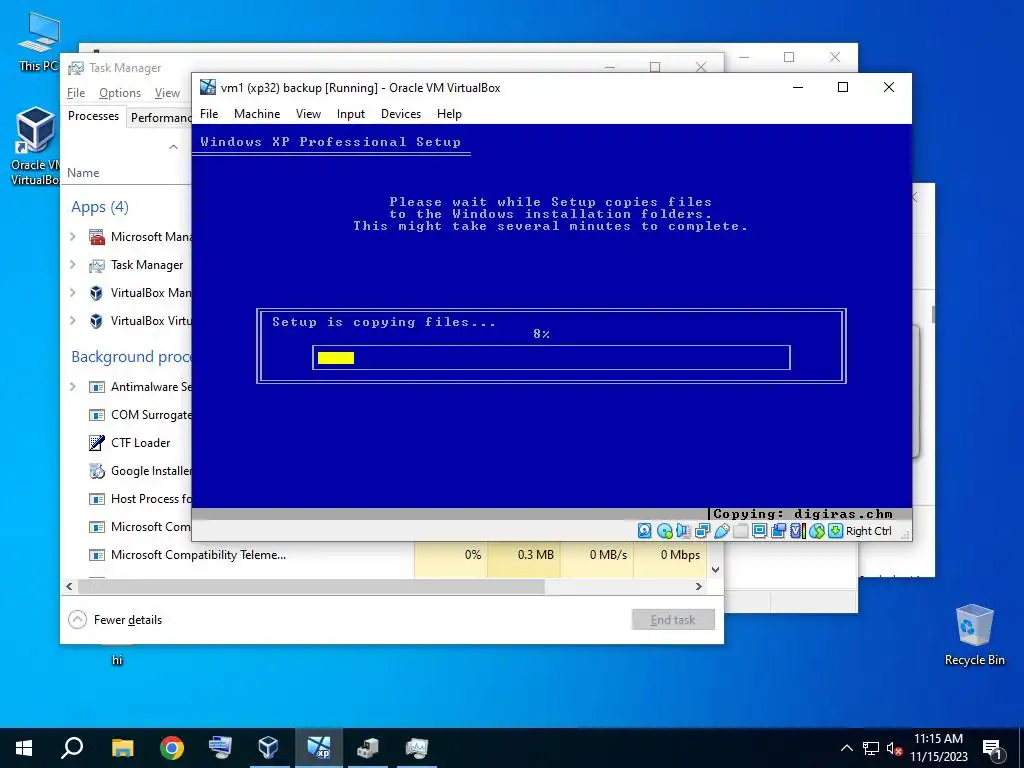This screenshot has width=1024, height=768.
Task: Open Task Manager's File menu
Action: click(76, 93)
